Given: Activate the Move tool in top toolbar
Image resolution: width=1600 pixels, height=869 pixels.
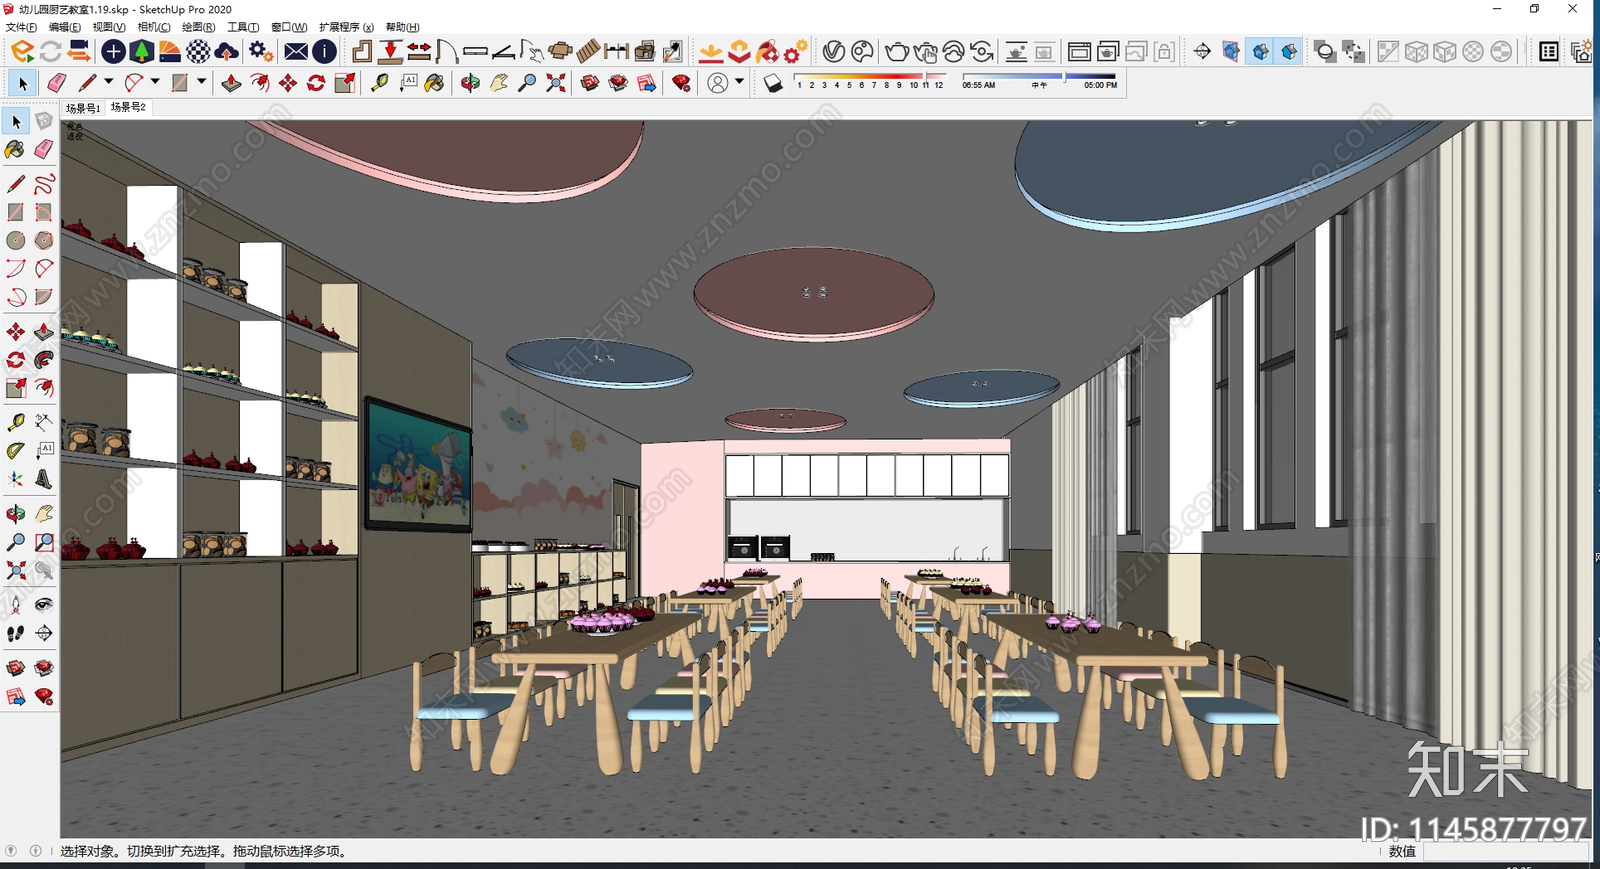Looking at the screenshot, I should 288,83.
